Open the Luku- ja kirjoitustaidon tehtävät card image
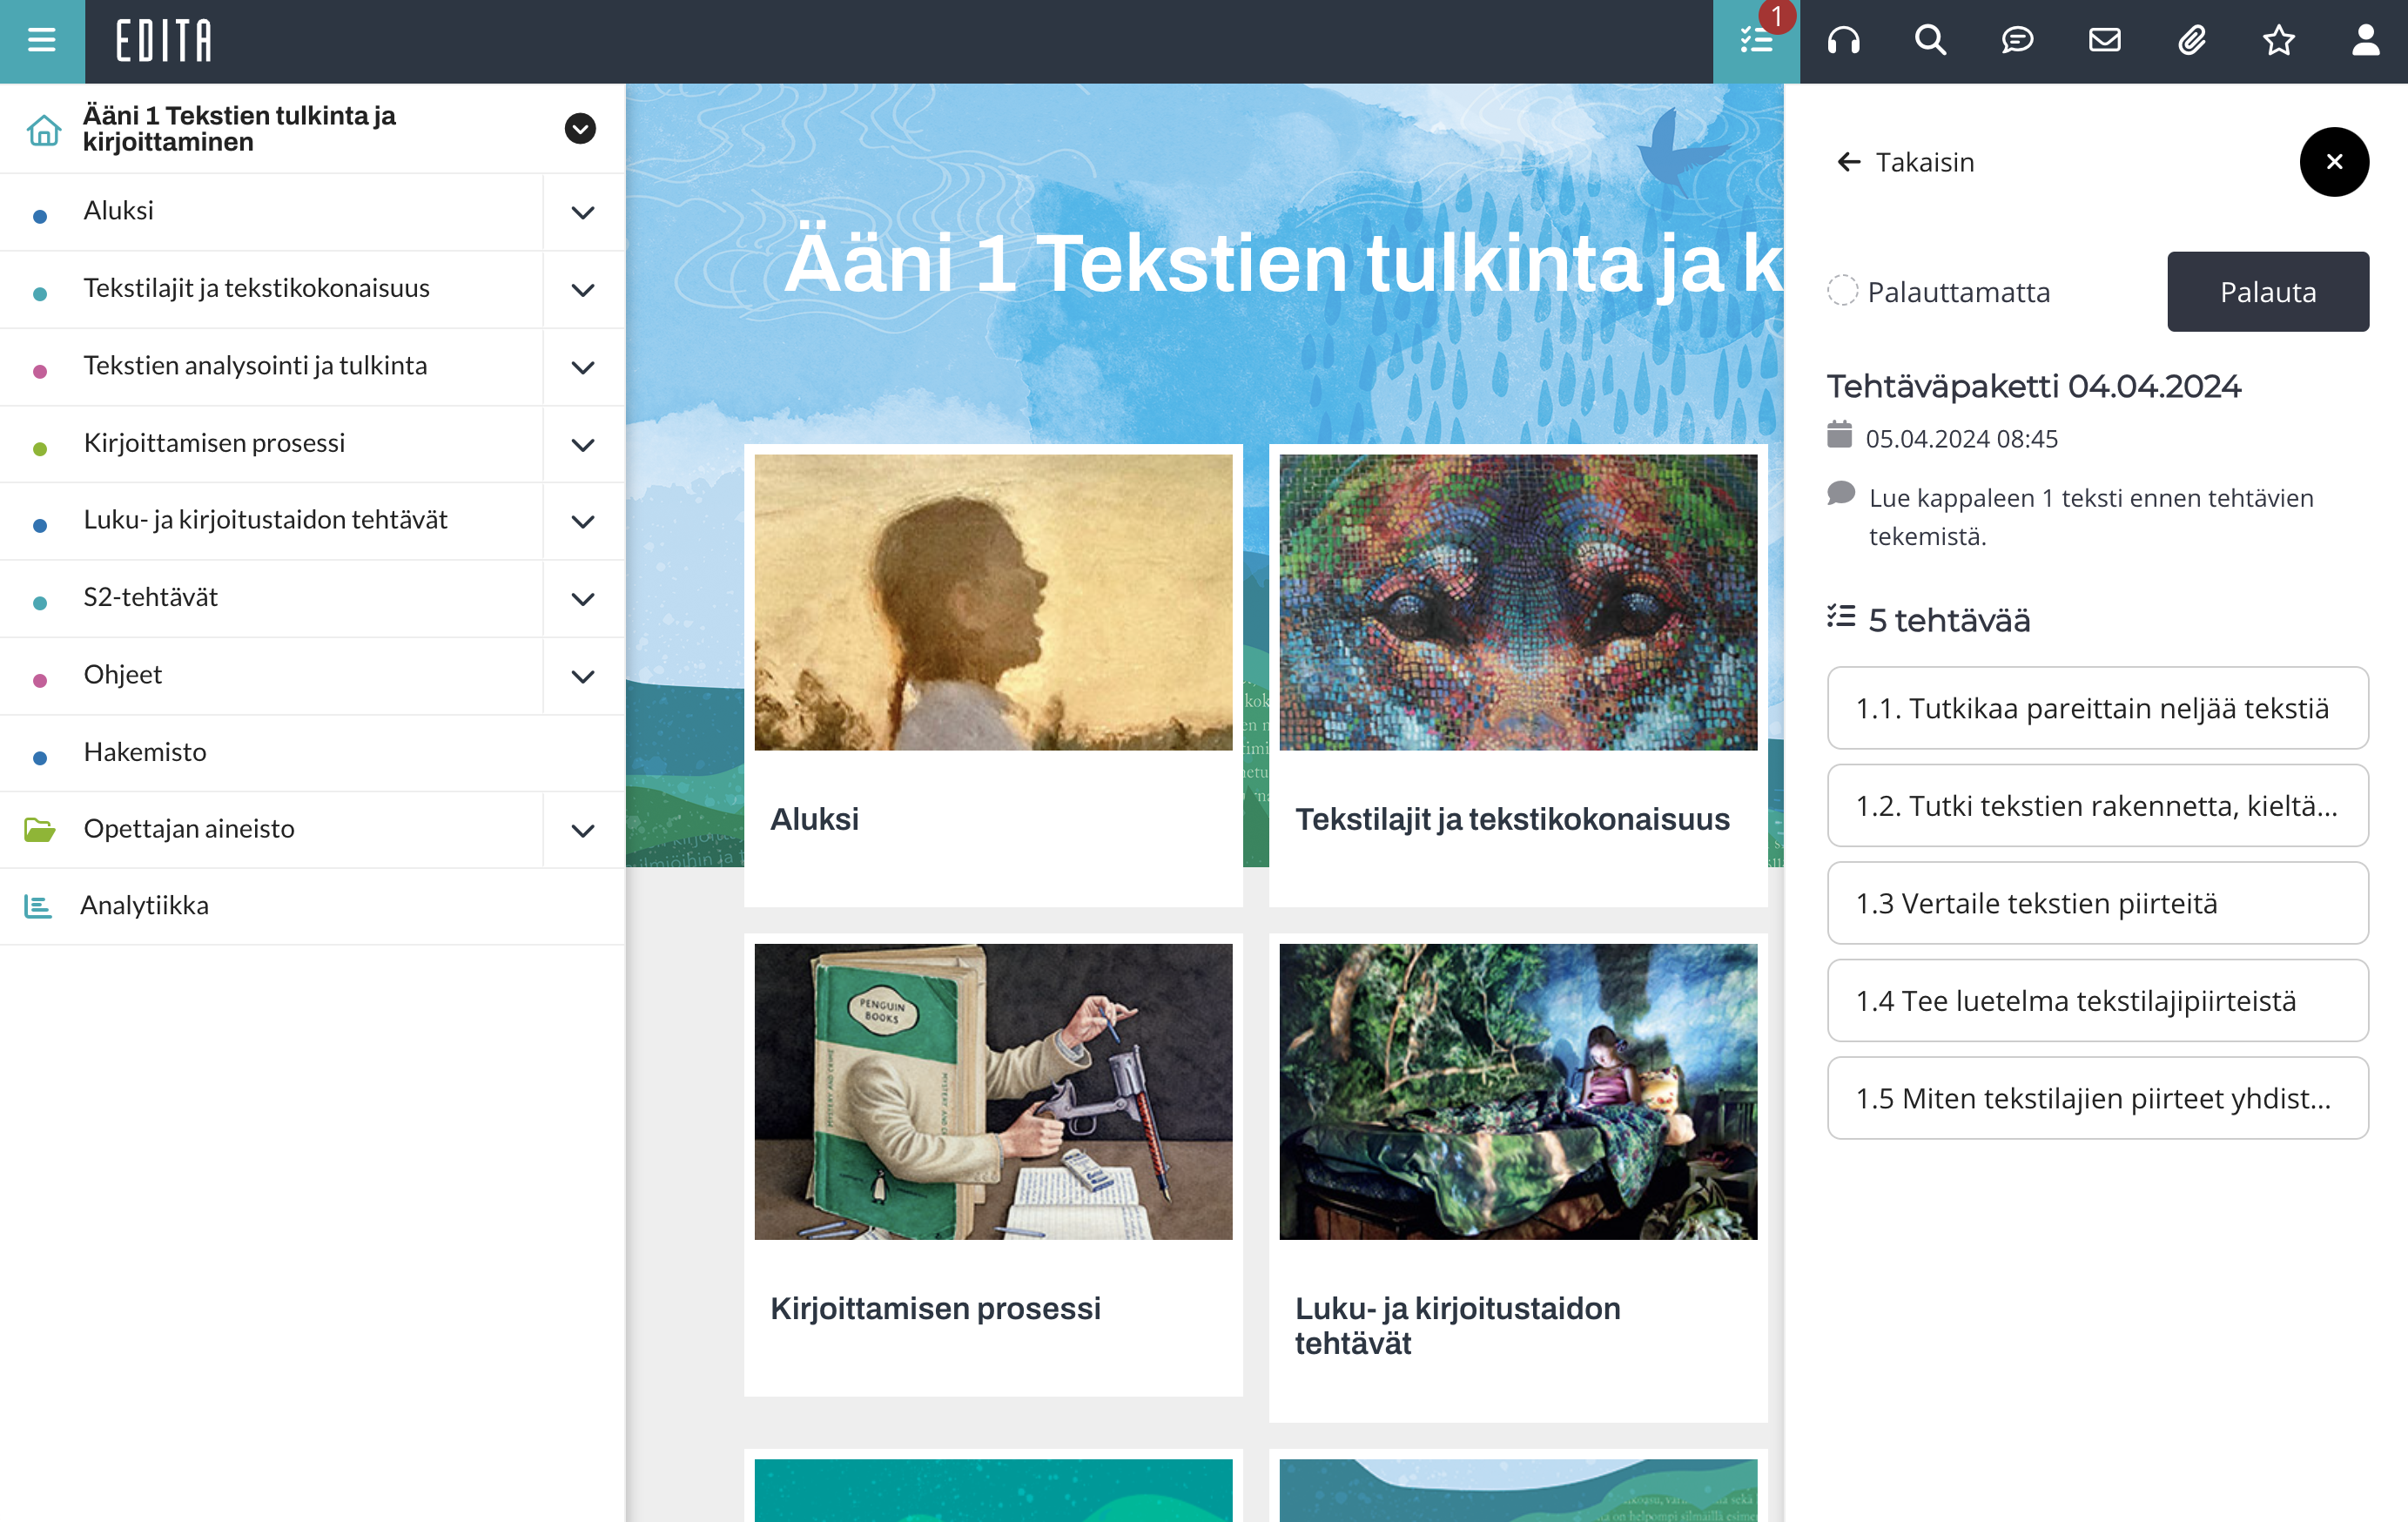Viewport: 2408px width, 1522px height. (1518, 1091)
